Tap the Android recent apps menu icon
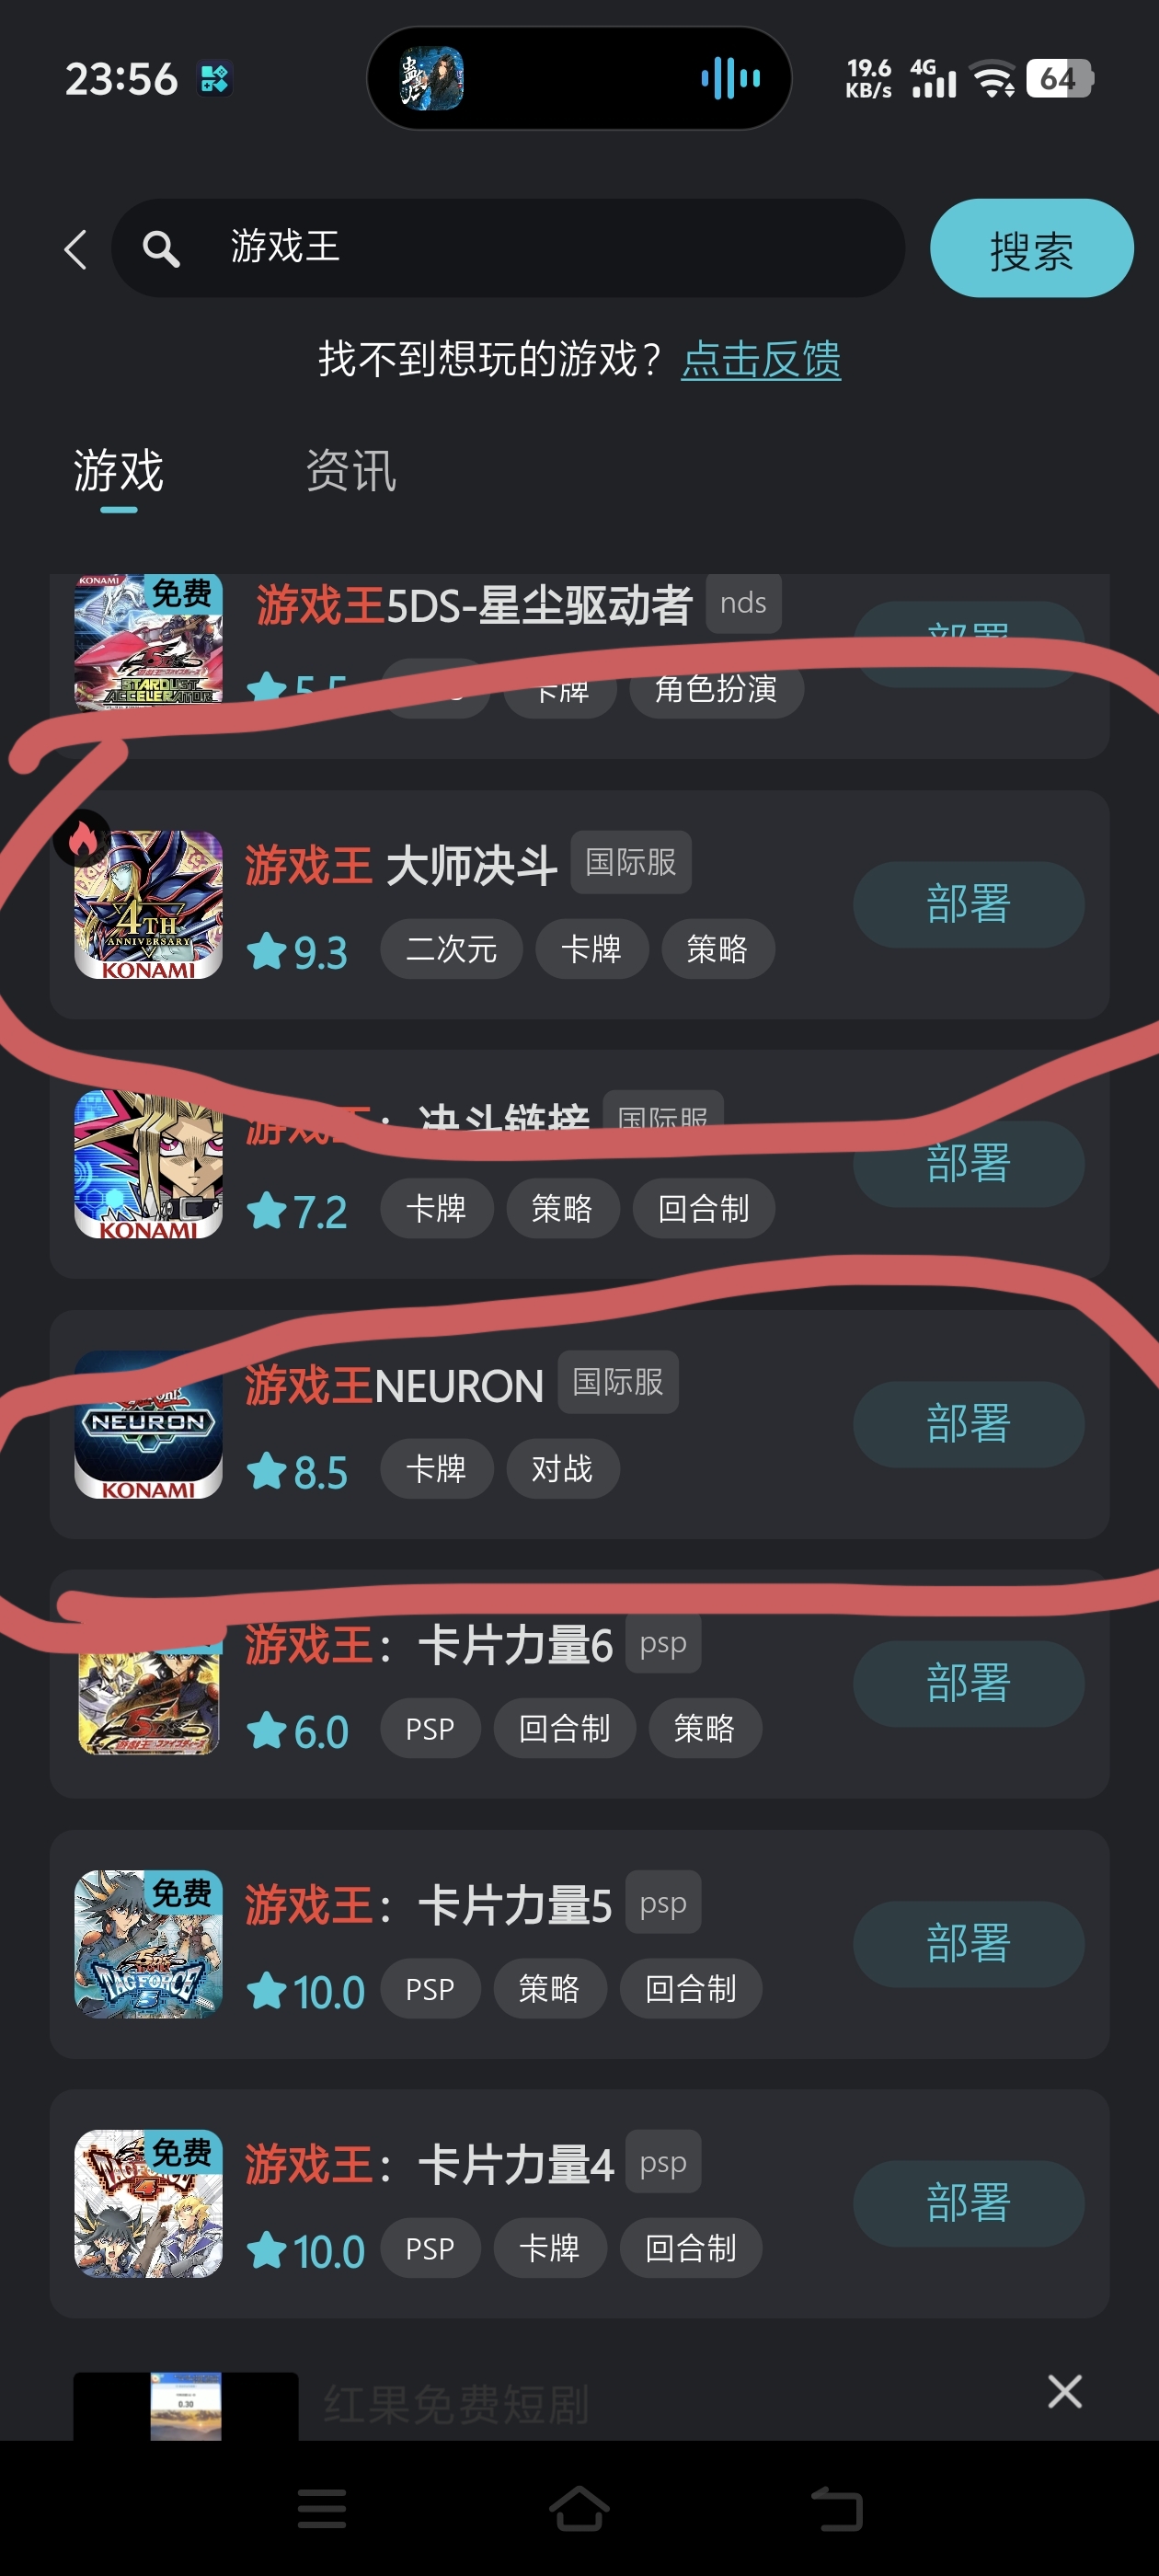The width and height of the screenshot is (1159, 2576). point(322,2508)
